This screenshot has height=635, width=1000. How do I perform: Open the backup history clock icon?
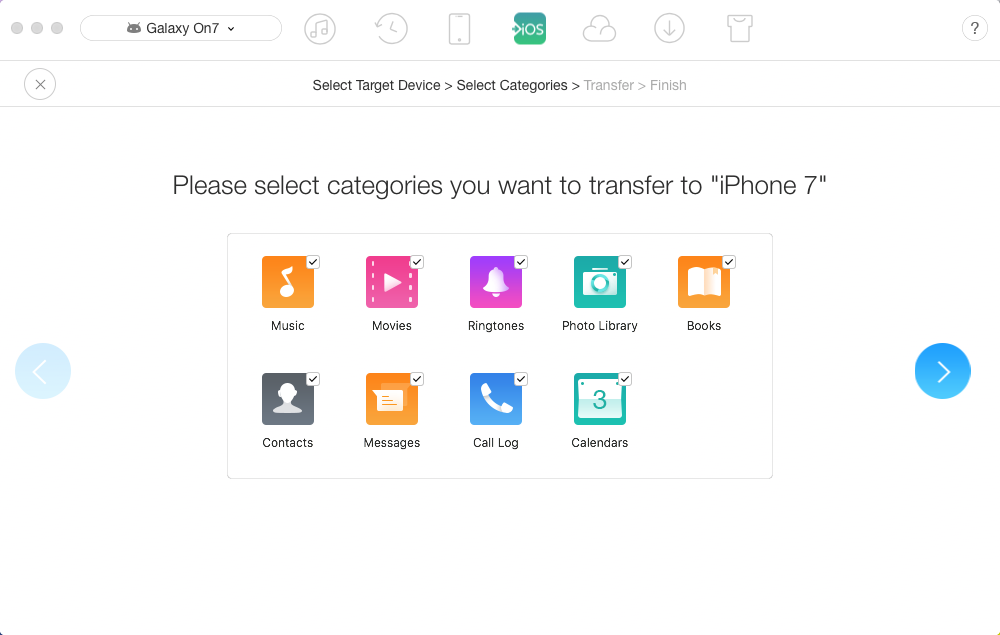[390, 29]
